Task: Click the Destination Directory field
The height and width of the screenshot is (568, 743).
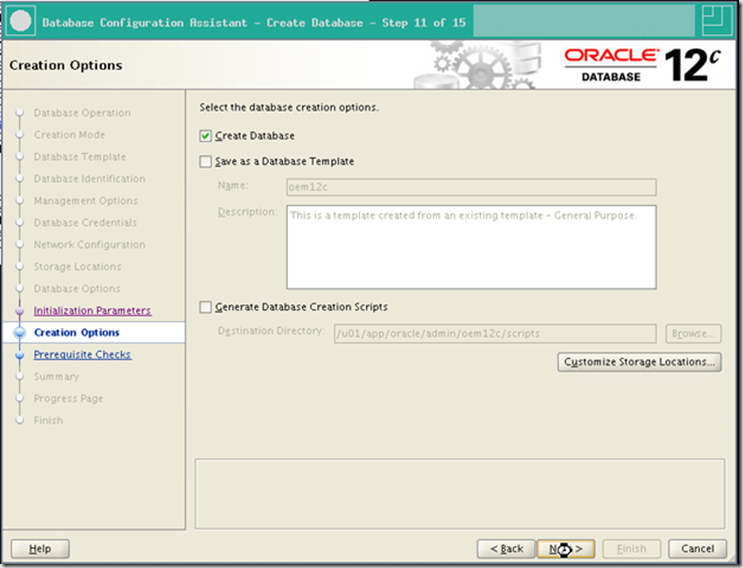Action: (x=495, y=334)
